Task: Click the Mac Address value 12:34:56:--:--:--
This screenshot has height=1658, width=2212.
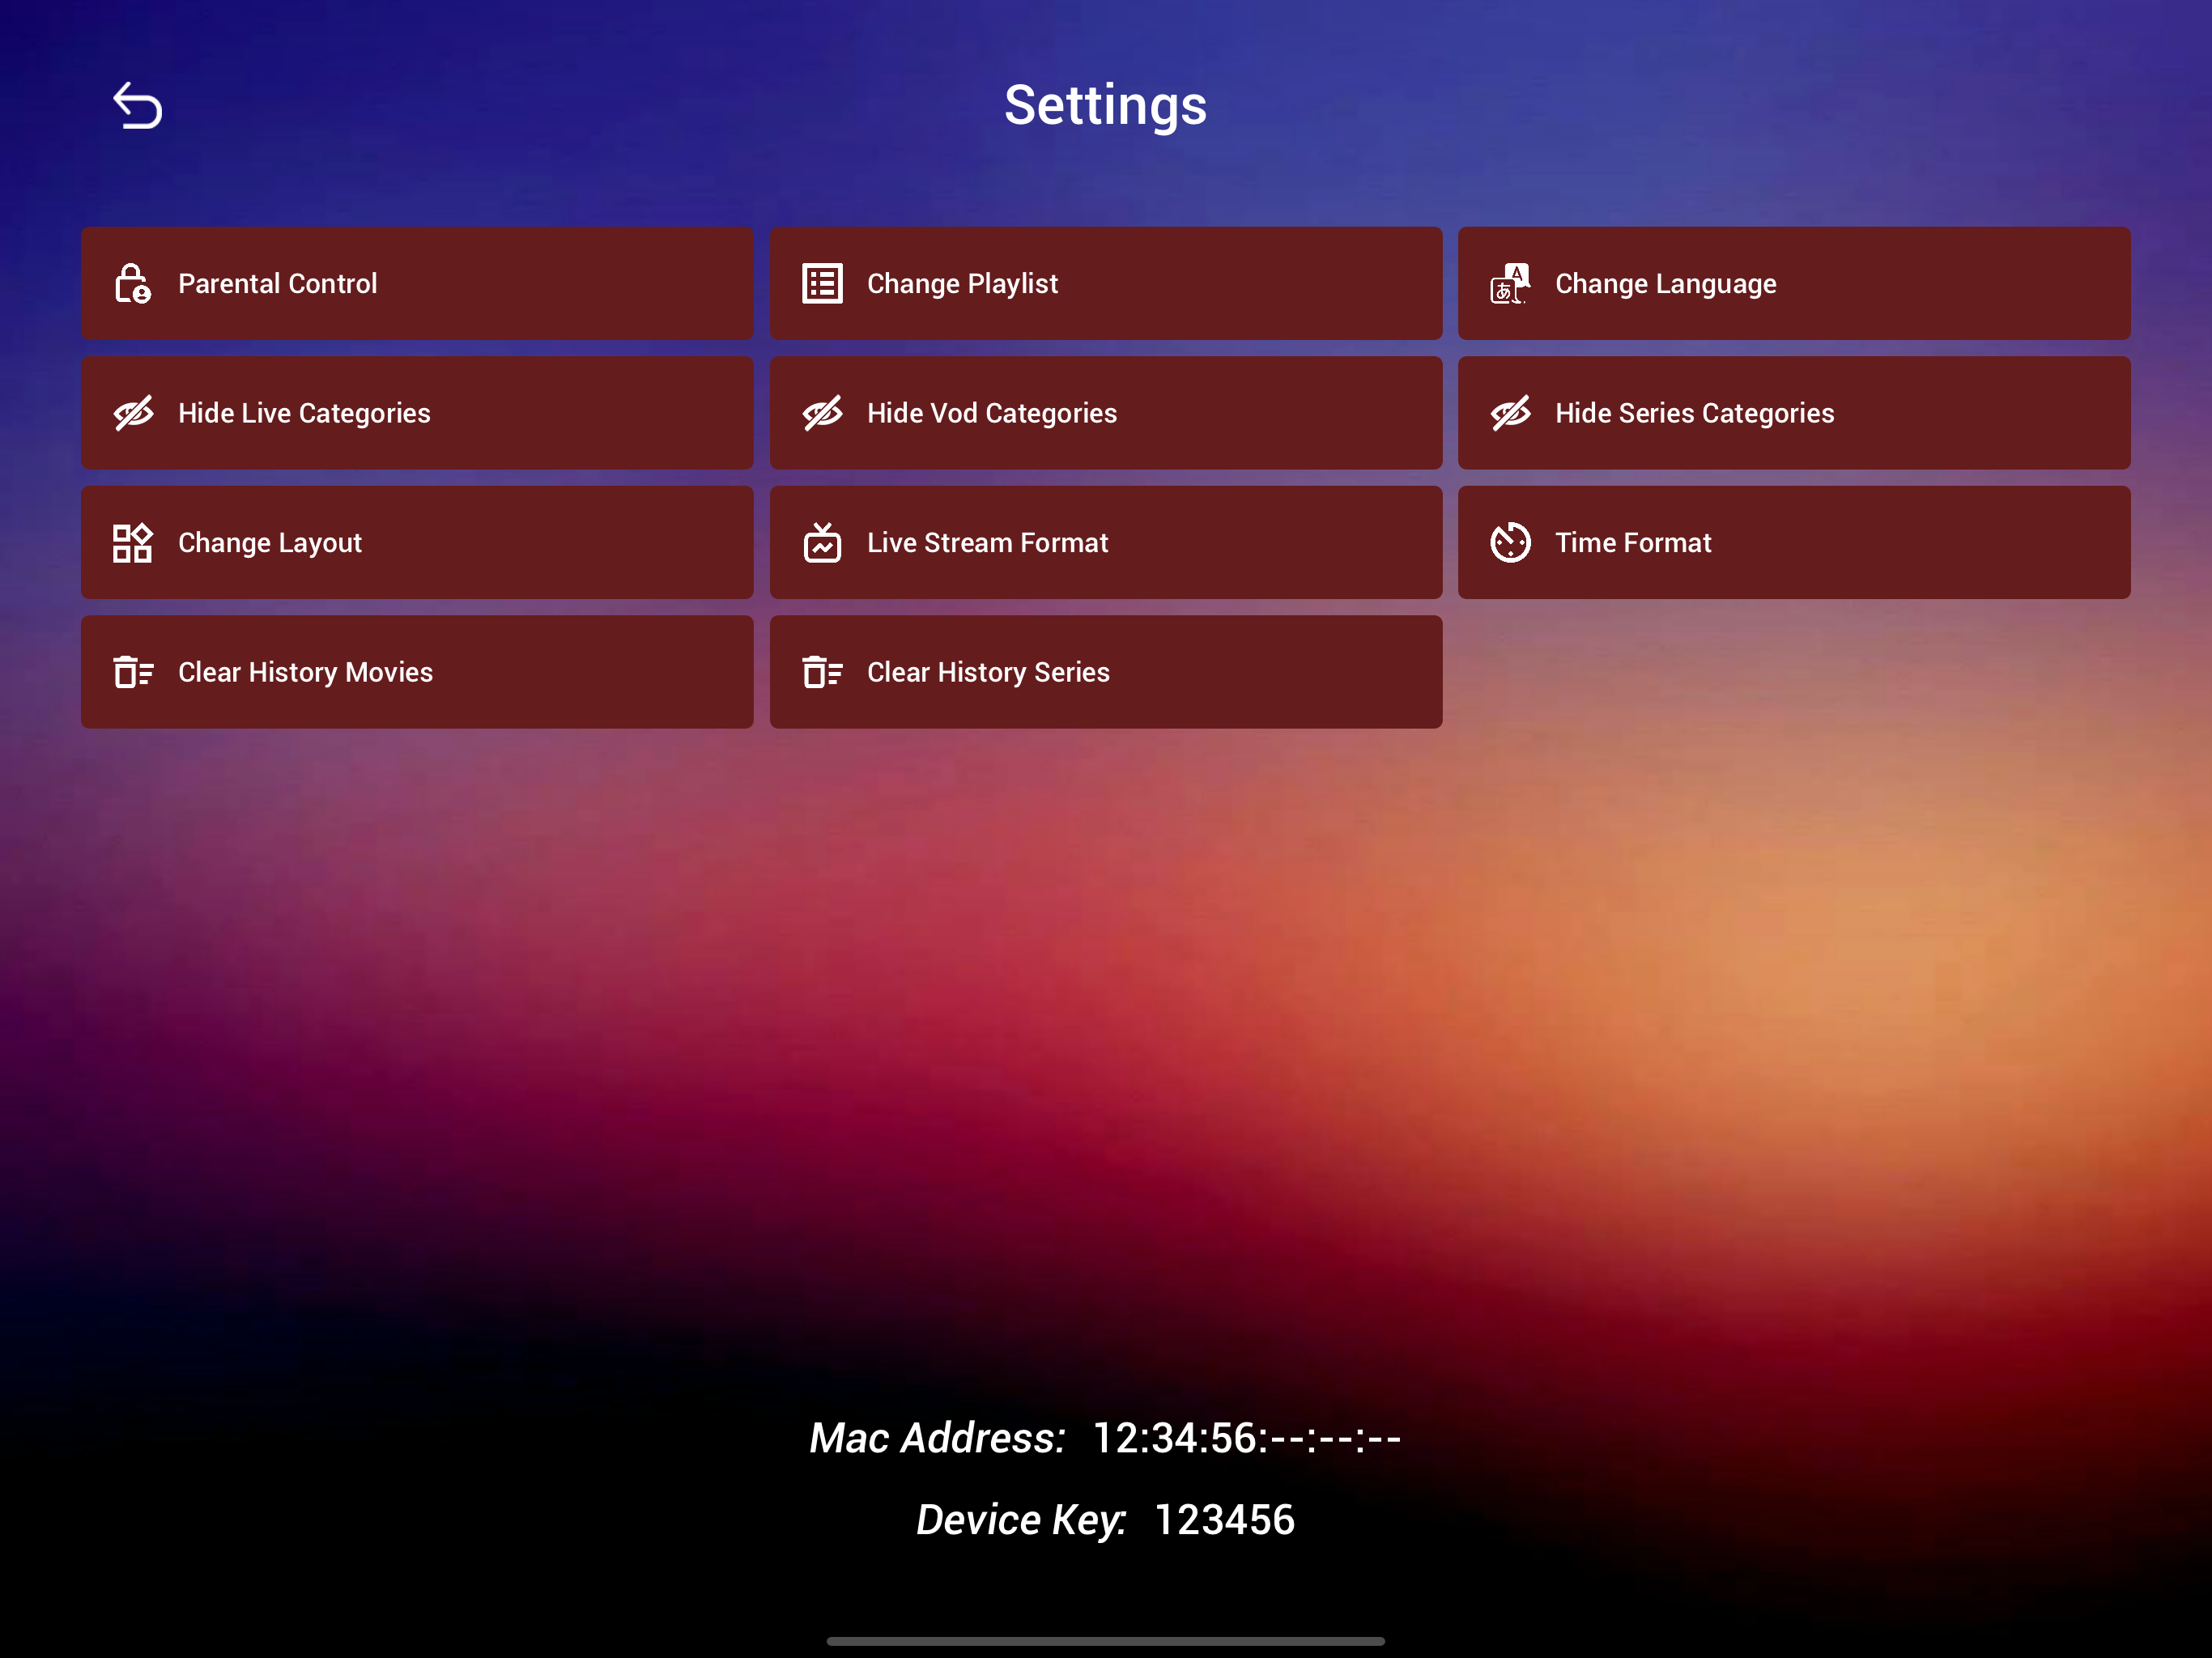Action: [1247, 1438]
